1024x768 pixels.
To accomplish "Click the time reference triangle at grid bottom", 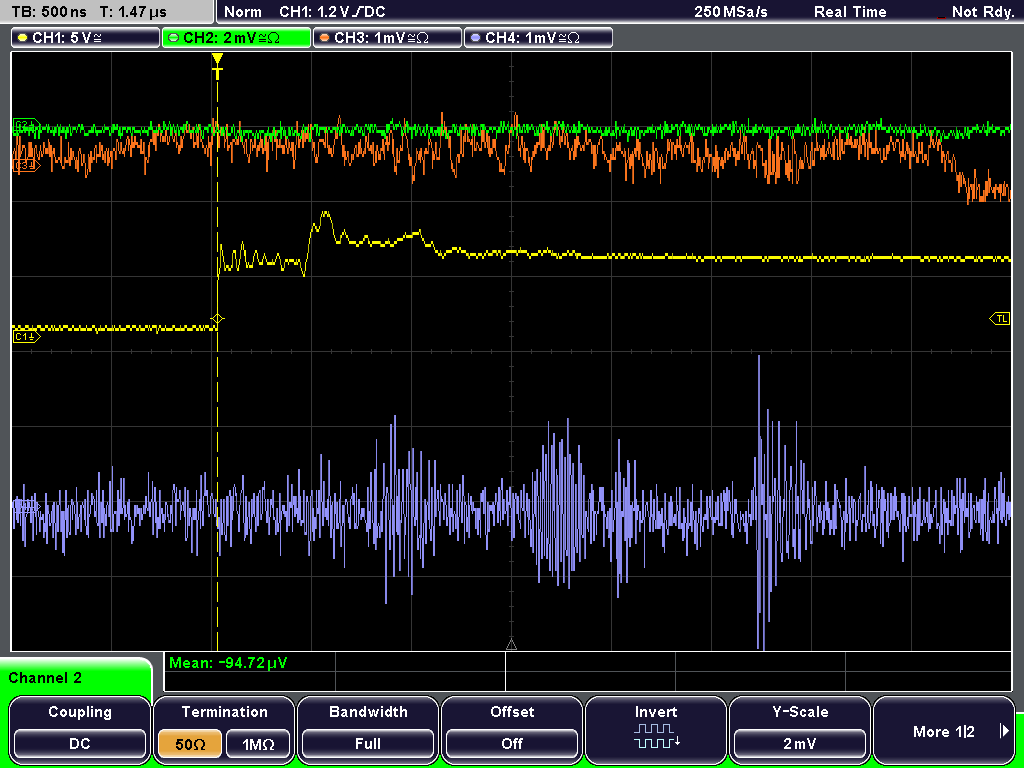I will (511, 645).
